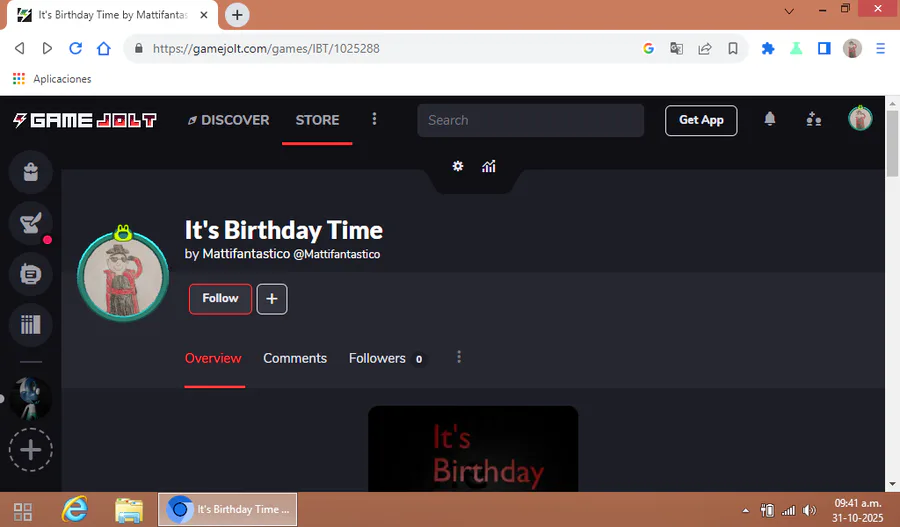Open the Windows Start button

click(22, 510)
